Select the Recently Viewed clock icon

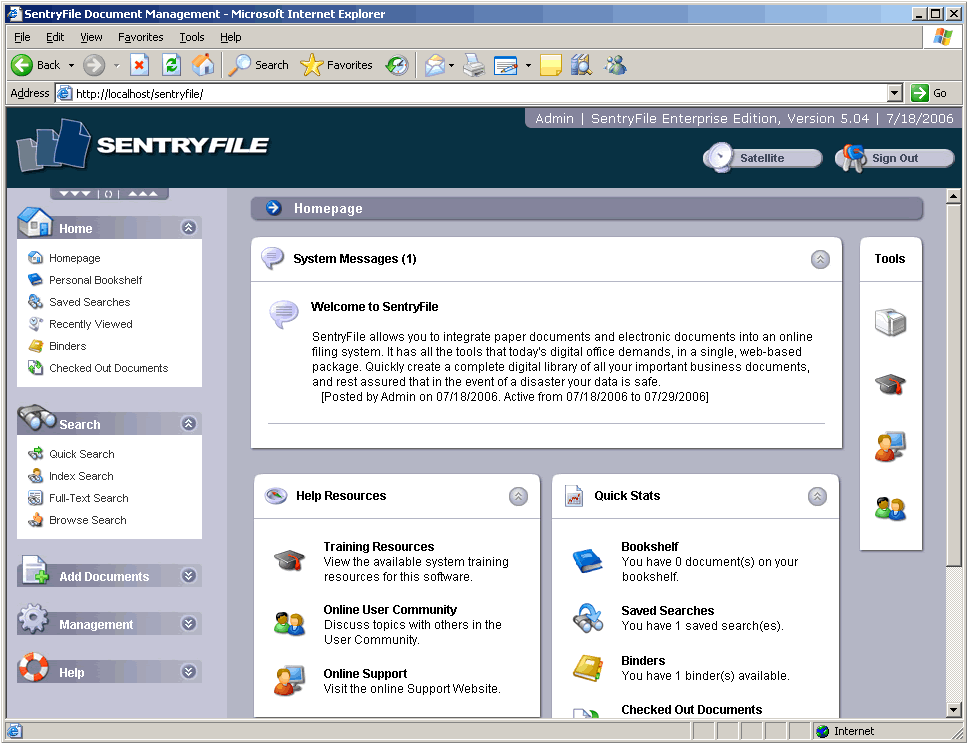(x=33, y=324)
